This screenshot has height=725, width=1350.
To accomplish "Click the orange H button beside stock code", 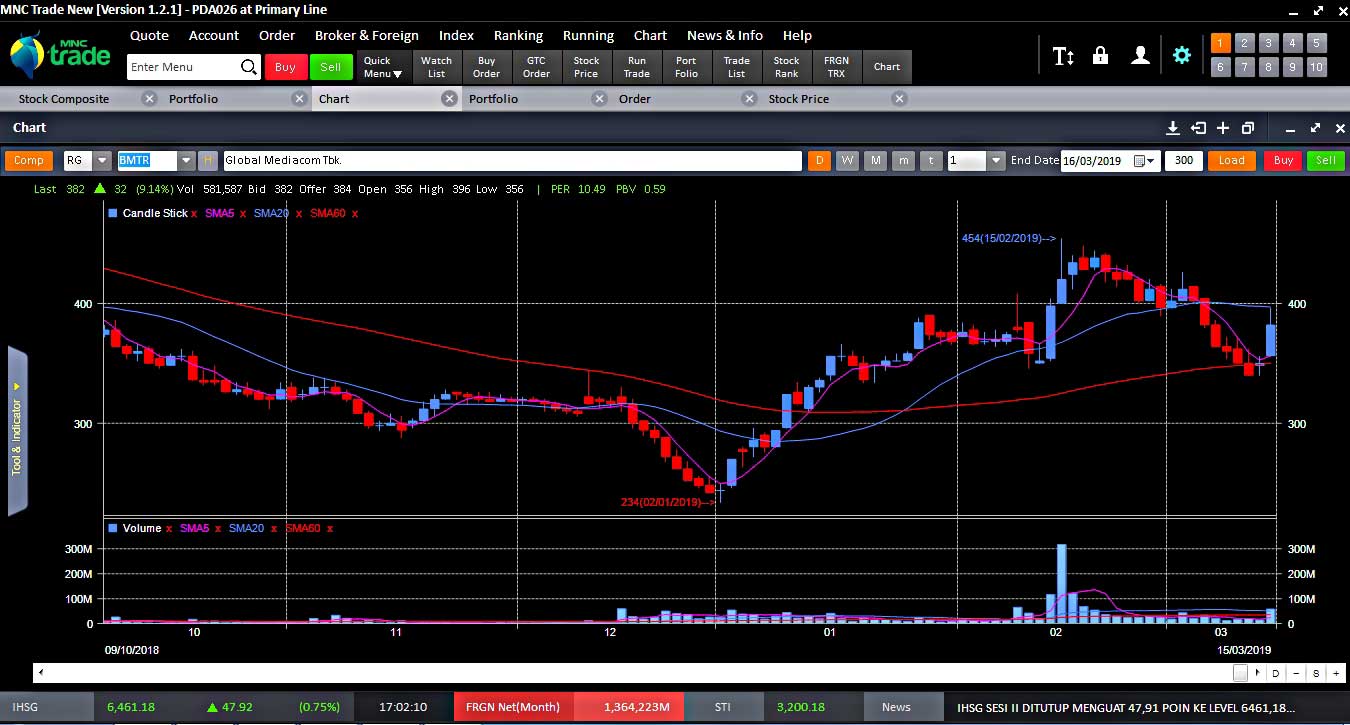I will (x=208, y=161).
